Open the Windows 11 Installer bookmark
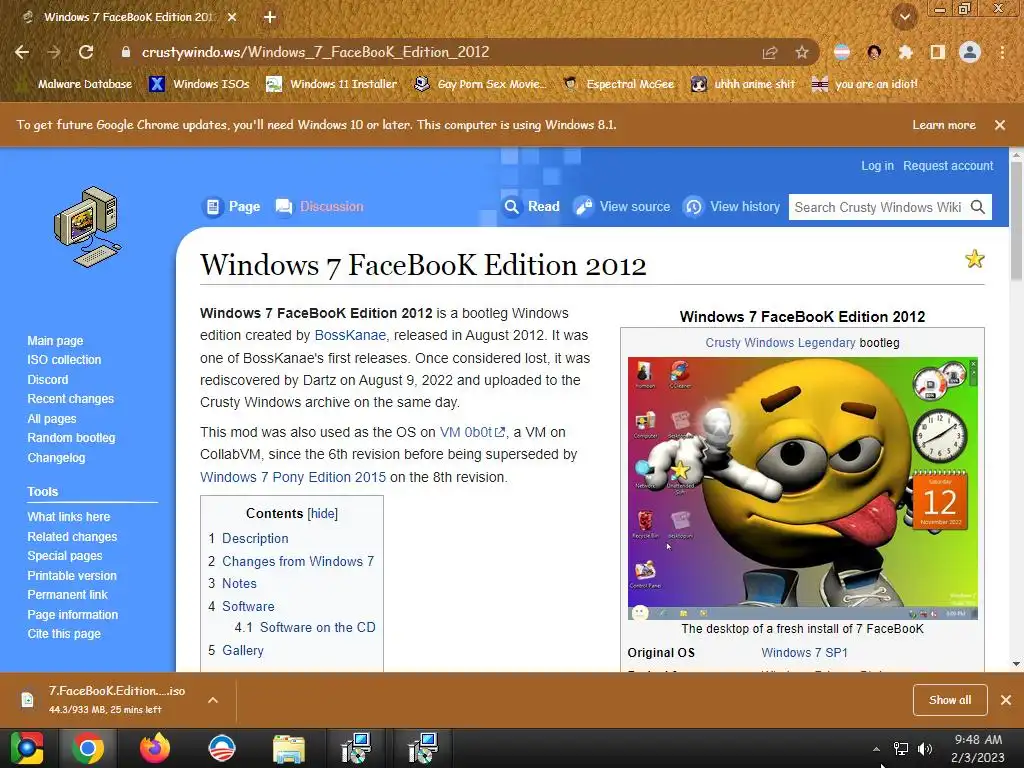Viewport: 1024px width, 768px height. (332, 84)
